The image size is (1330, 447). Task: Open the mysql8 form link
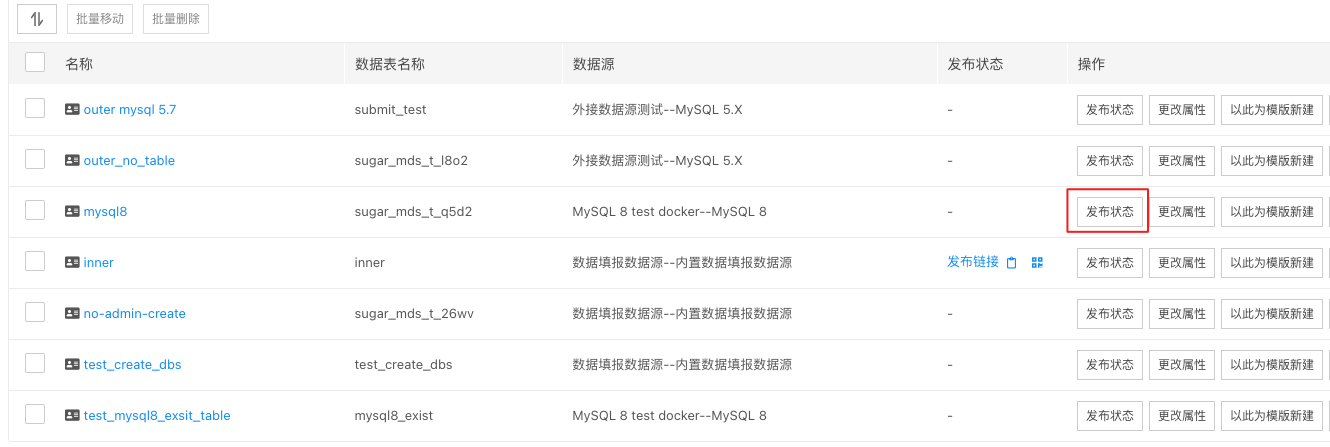coord(105,212)
